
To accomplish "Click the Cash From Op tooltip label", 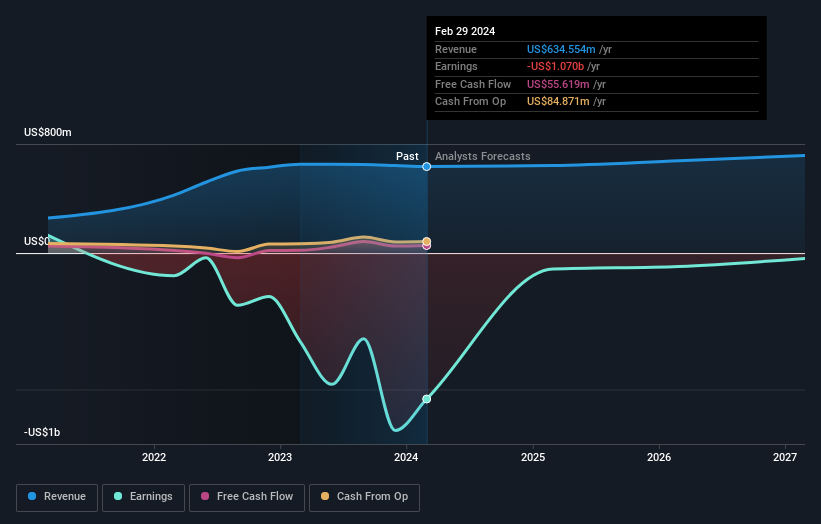I will pos(471,102).
